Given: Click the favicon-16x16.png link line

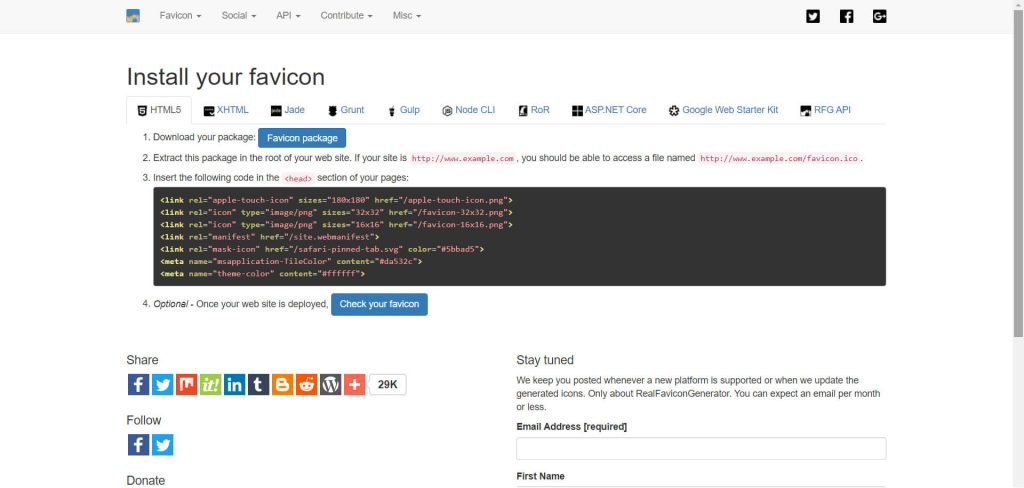Looking at the screenshot, I should click(x=336, y=225).
